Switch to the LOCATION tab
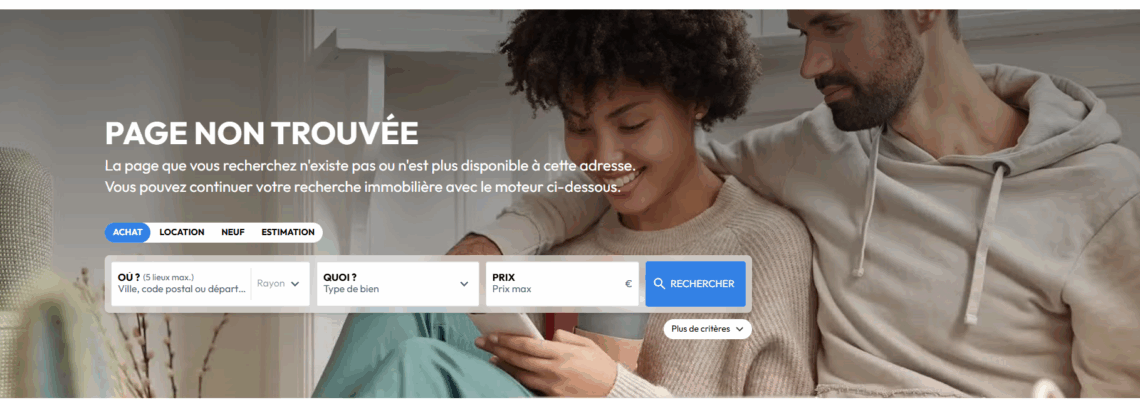This screenshot has width=1140, height=400. [x=182, y=232]
